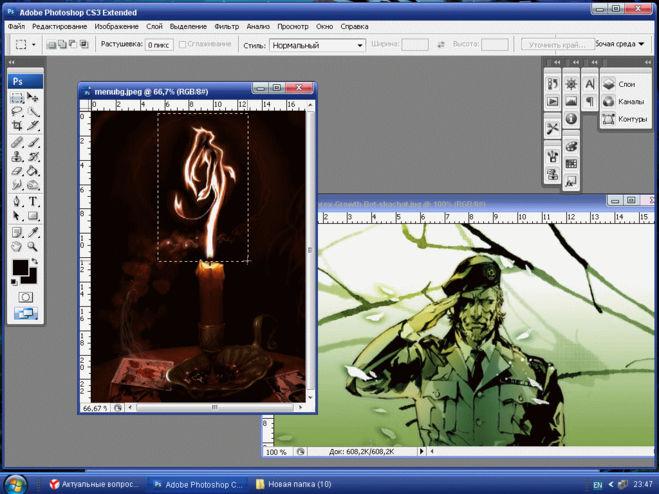Select the Move tool
This screenshot has height=494, width=659.
tap(33, 98)
